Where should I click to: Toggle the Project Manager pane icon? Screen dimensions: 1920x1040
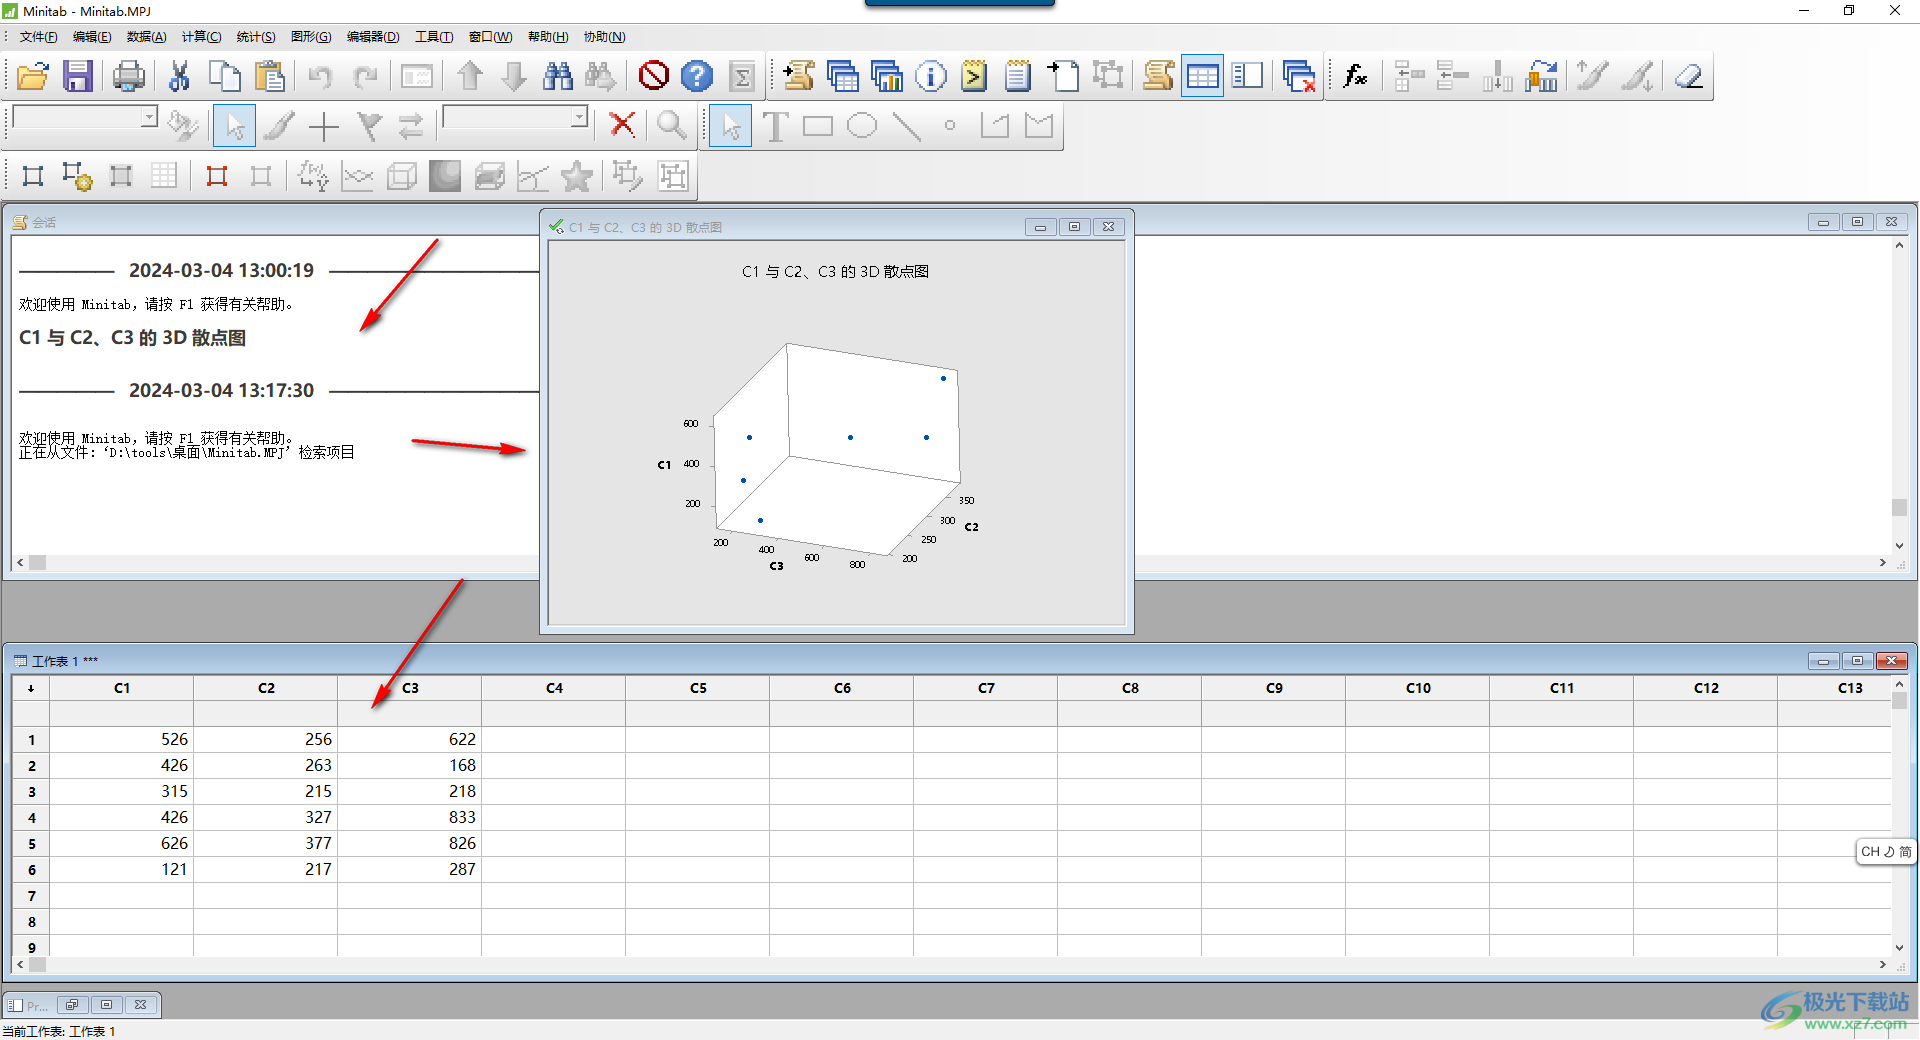1247,76
